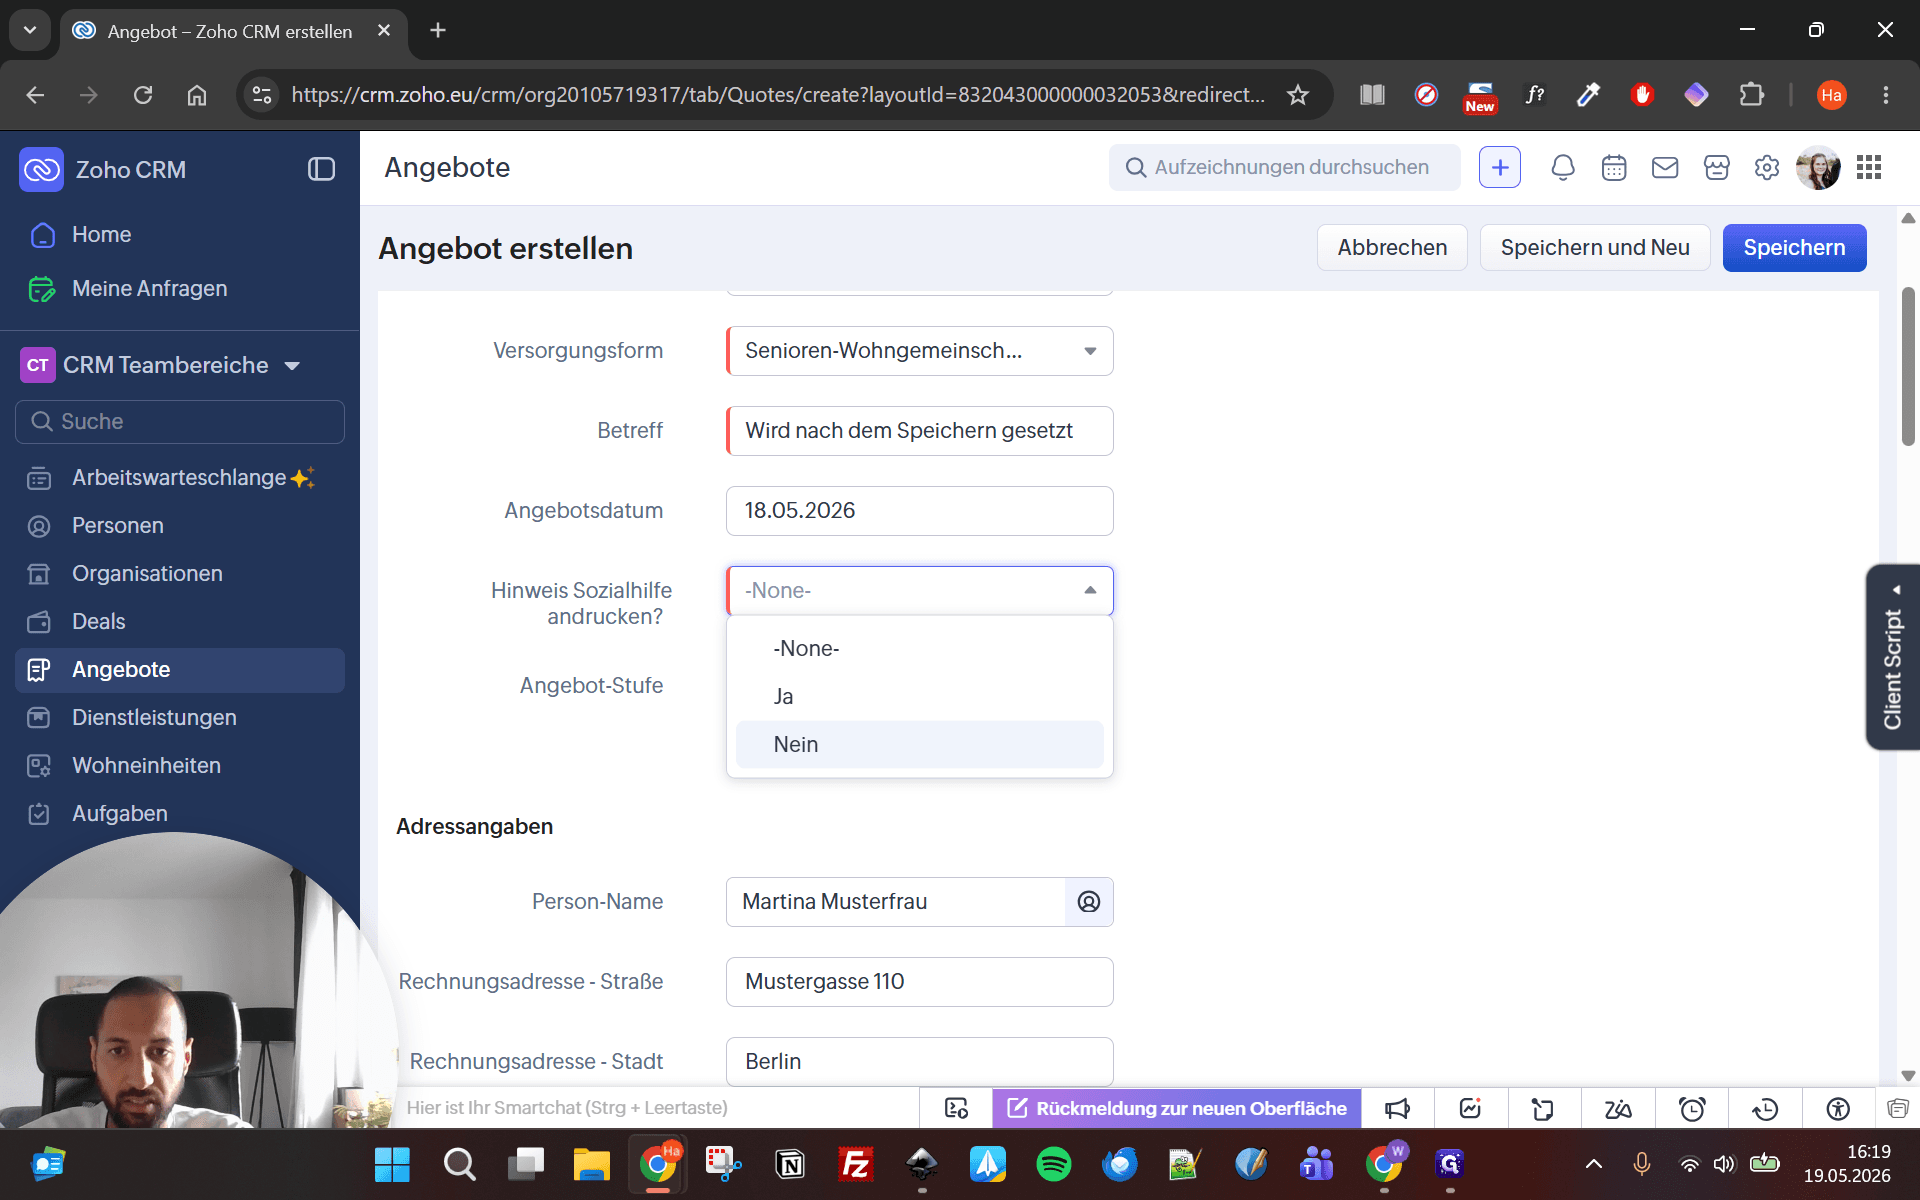
Task: Click user profile avatar
Action: [x=1818, y=168]
